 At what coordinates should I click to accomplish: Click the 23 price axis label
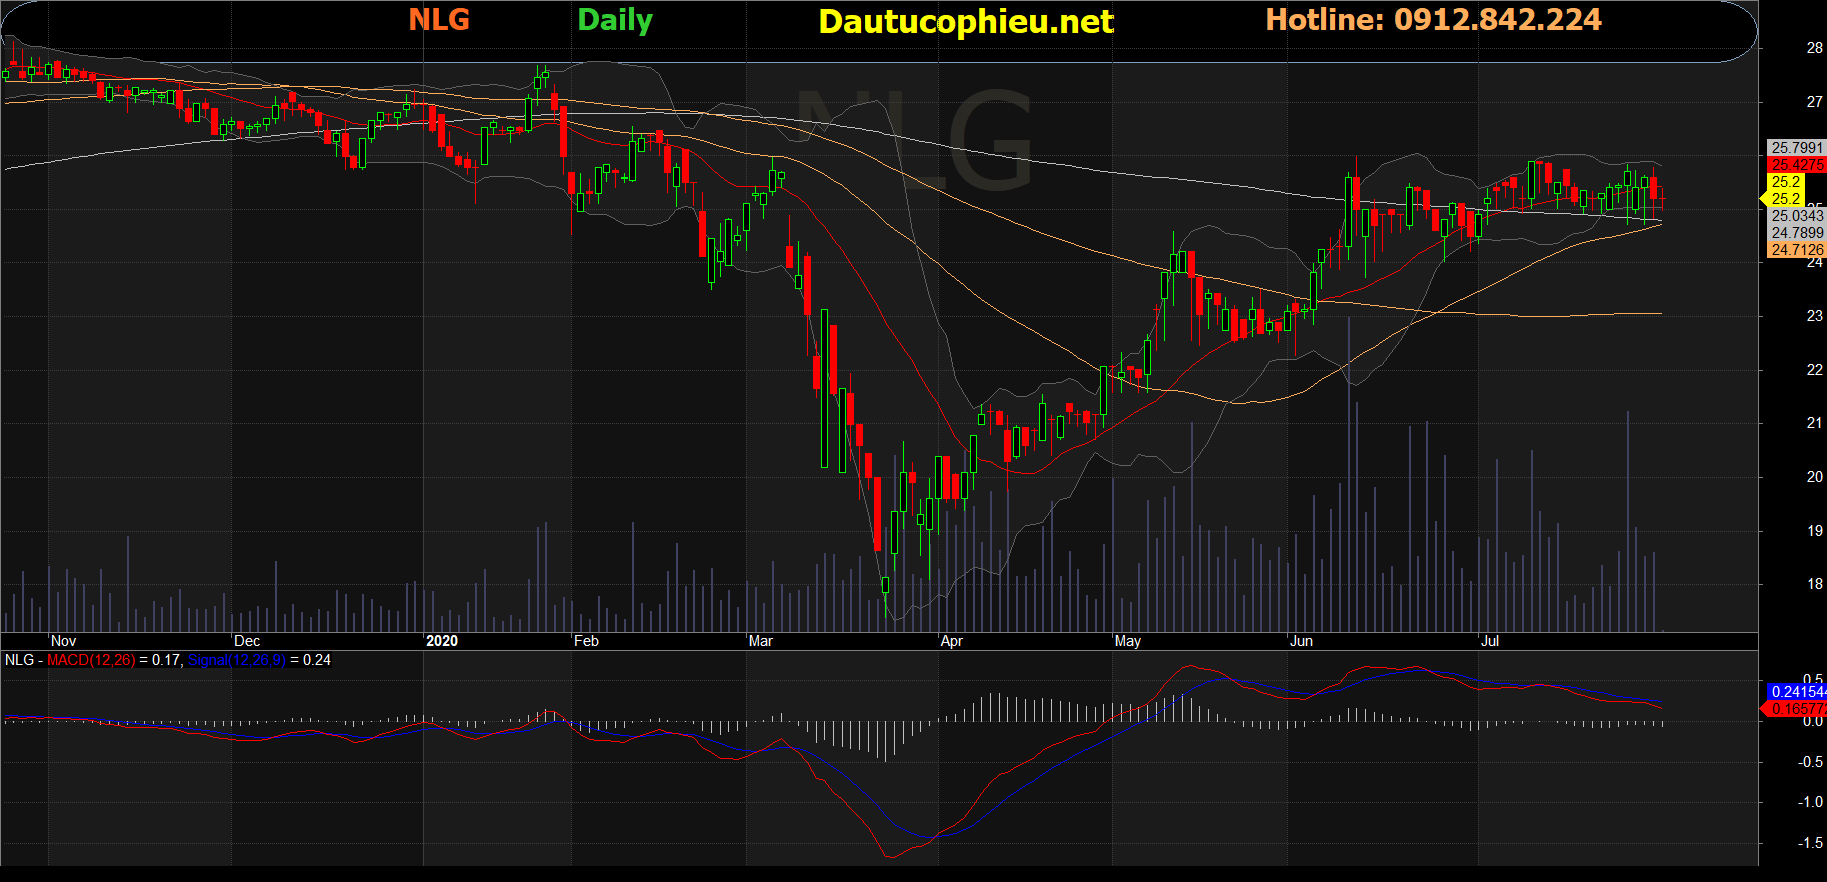[1814, 316]
